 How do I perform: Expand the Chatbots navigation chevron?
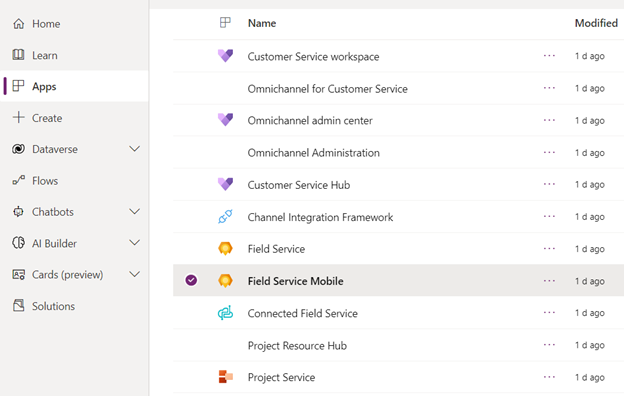(135, 211)
